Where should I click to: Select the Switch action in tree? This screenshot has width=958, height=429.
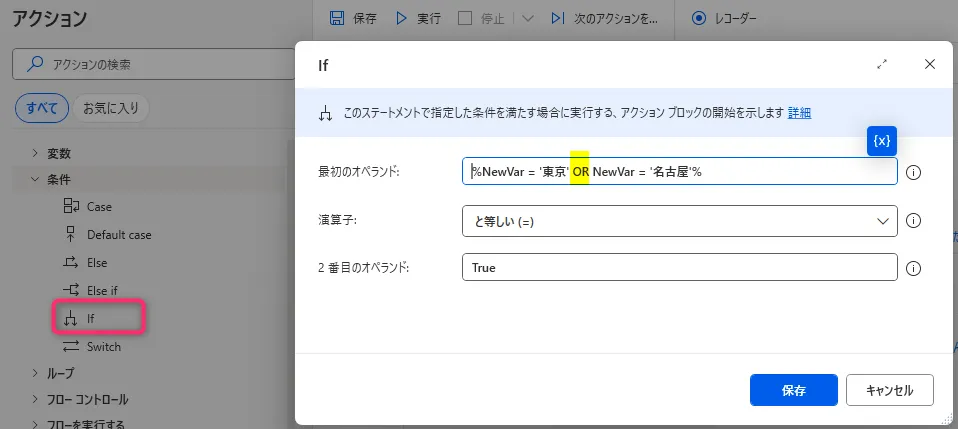pyautogui.click(x=103, y=347)
